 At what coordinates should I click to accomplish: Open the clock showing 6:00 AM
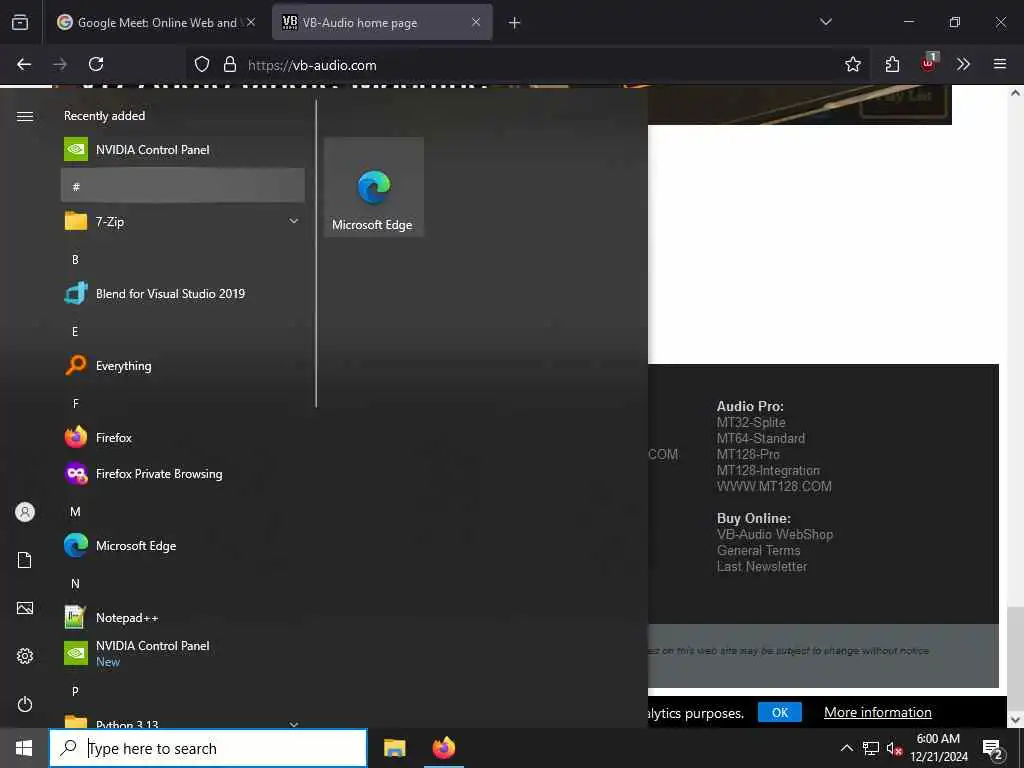pyautogui.click(x=939, y=748)
